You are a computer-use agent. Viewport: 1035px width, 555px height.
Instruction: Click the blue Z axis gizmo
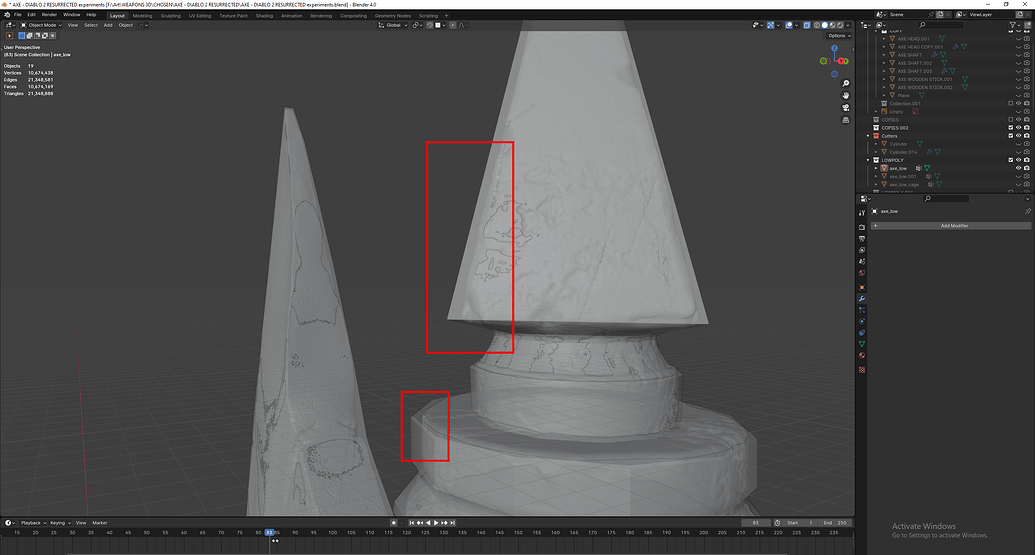tap(834, 48)
